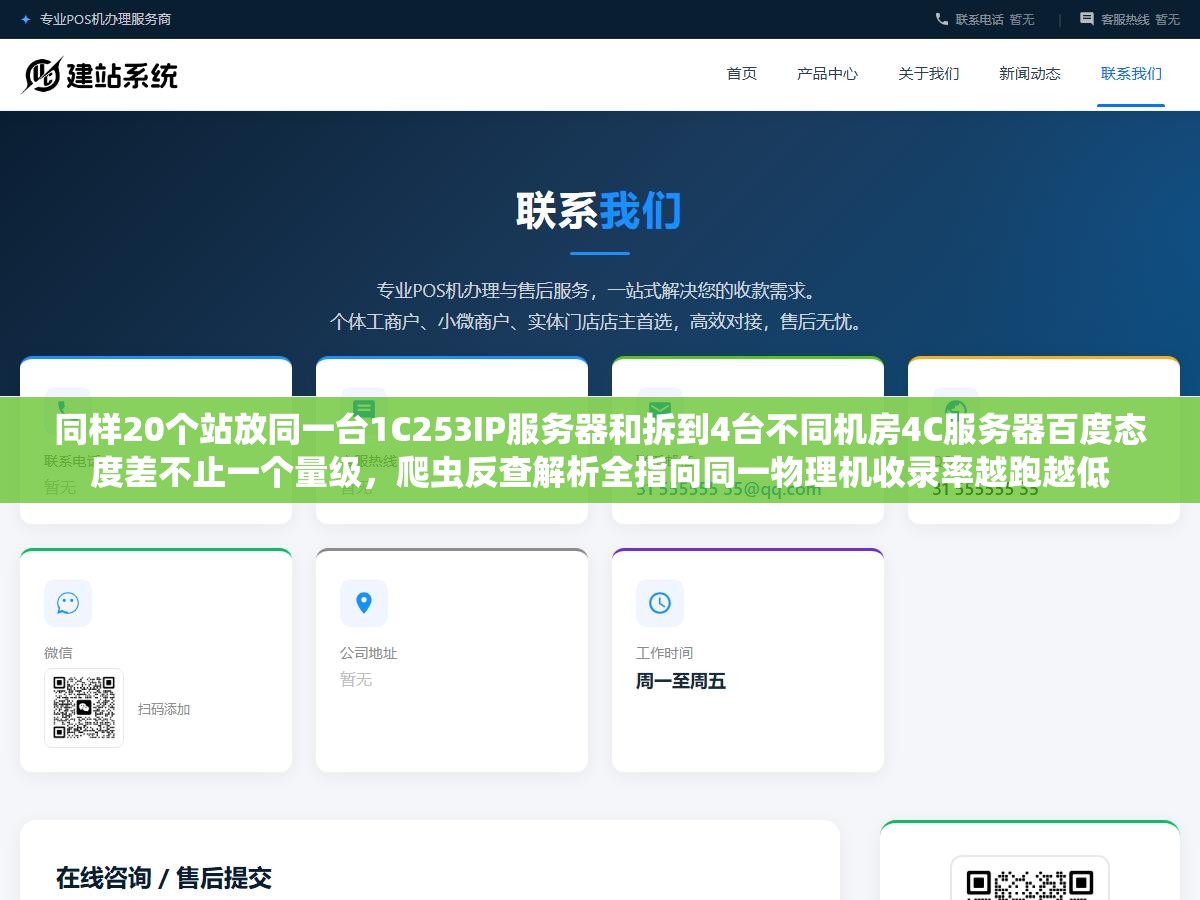1200x900 pixels.
Task: Click the clock icon above 工作时间
Action: [660, 603]
